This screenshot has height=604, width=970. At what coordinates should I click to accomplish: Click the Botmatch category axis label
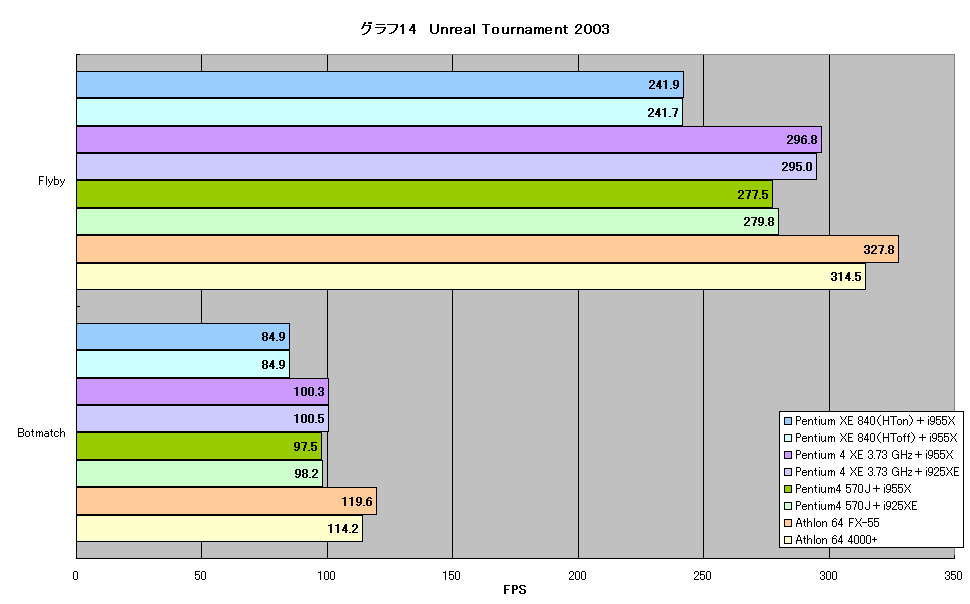[41, 433]
